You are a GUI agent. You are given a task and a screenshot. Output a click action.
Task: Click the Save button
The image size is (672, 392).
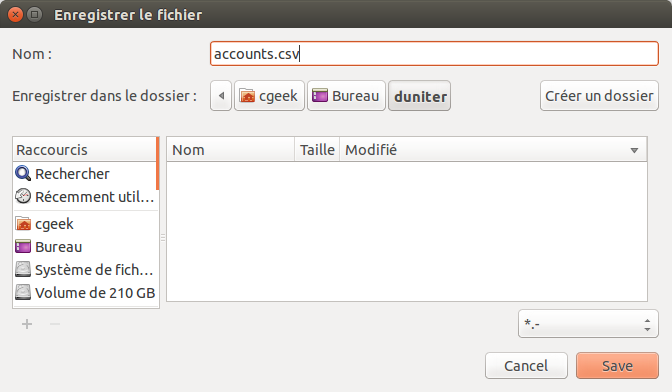point(617,365)
